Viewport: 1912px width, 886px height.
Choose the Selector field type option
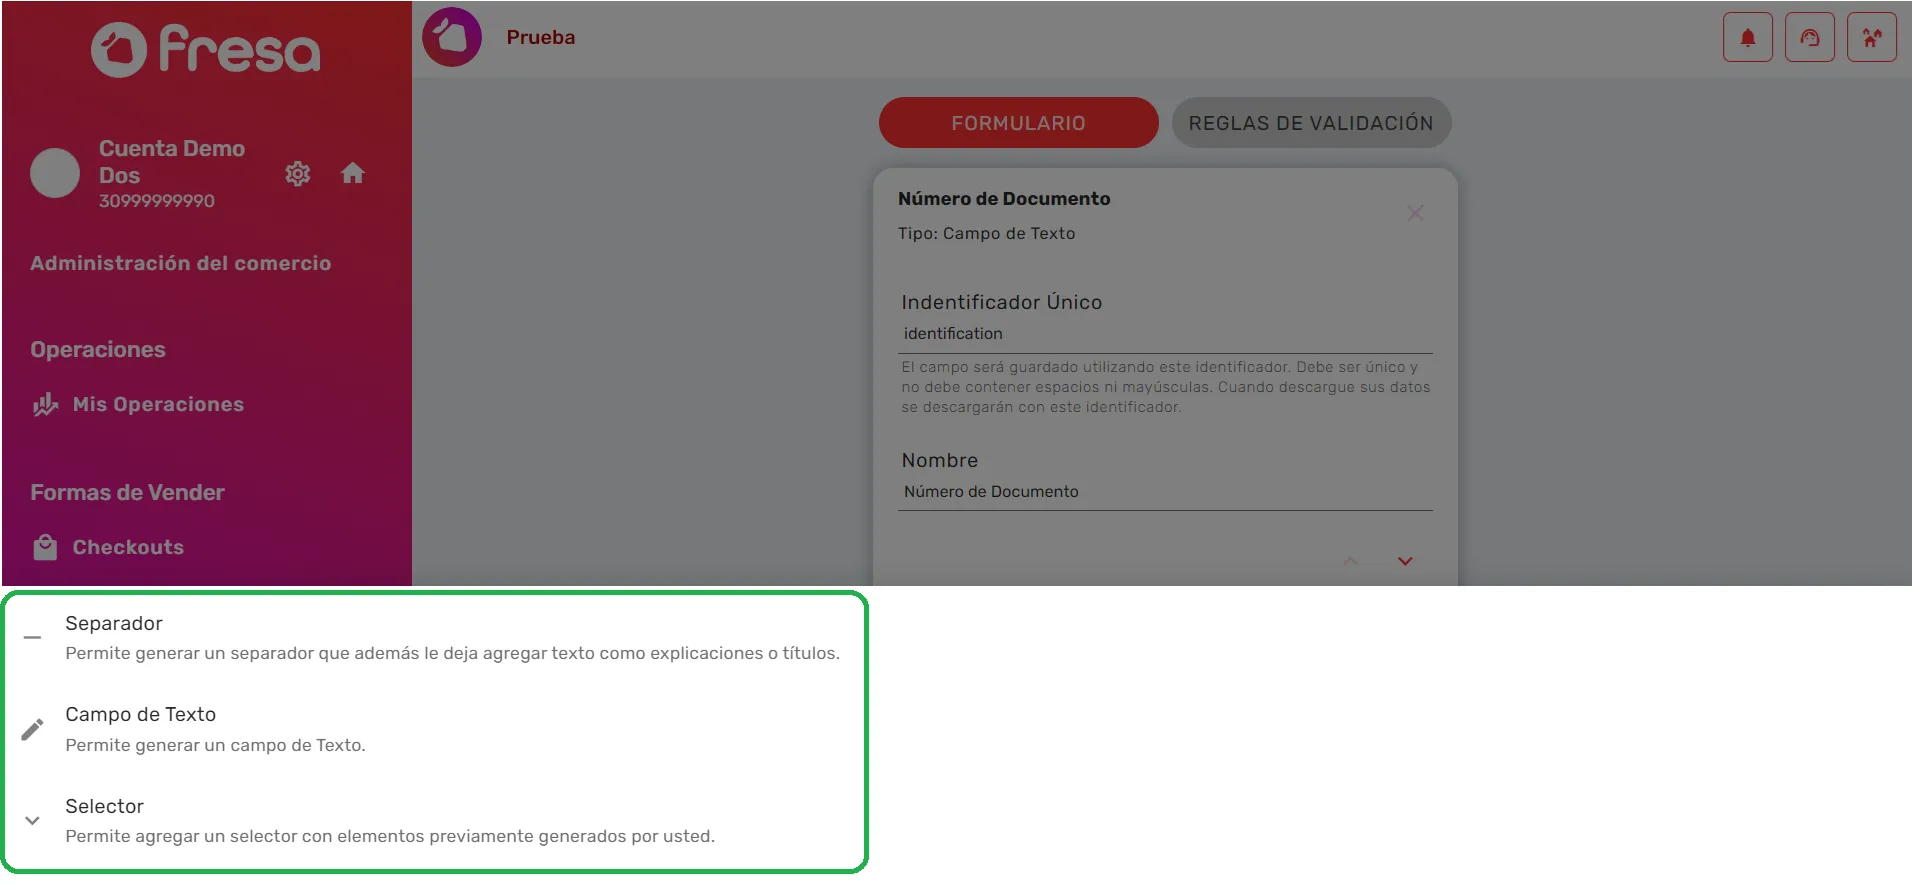coord(435,821)
